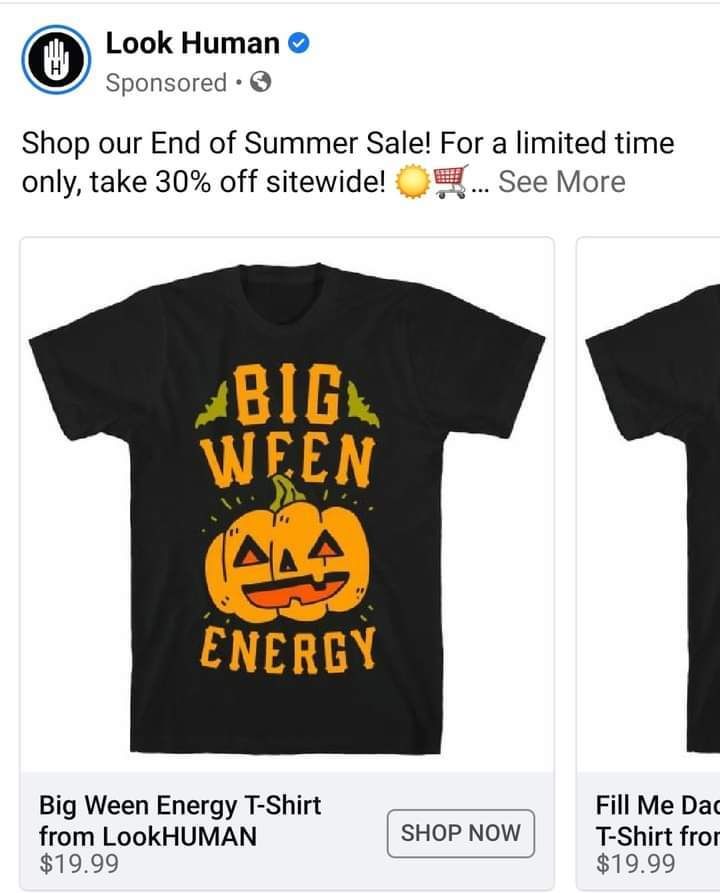Click the ENERGY text on the shirt
The width and height of the screenshot is (720, 893).
click(x=288, y=650)
